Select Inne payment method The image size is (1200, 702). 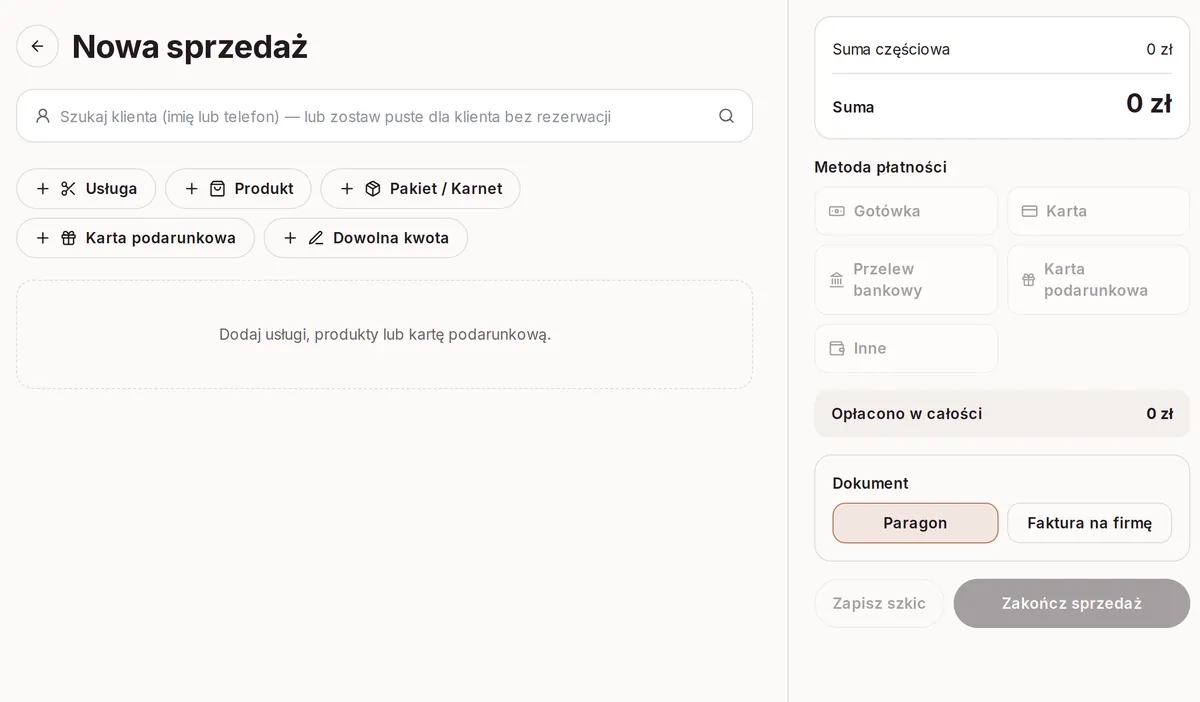click(x=906, y=348)
